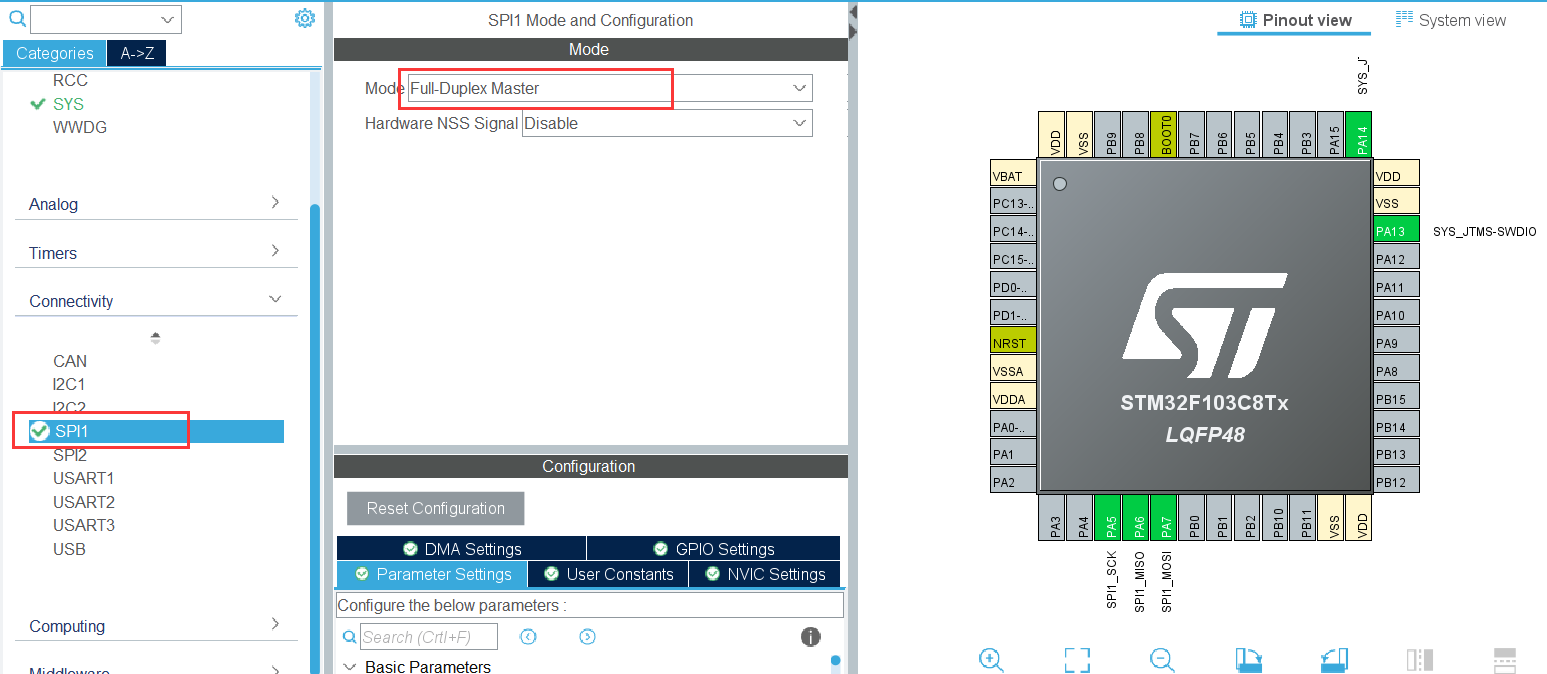
Task: Open the pinout settings gear icon
Action: 305,17
